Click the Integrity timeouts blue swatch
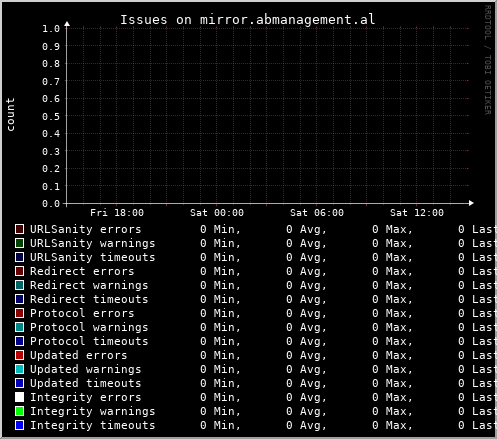497x439 pixels. click(x=20, y=425)
